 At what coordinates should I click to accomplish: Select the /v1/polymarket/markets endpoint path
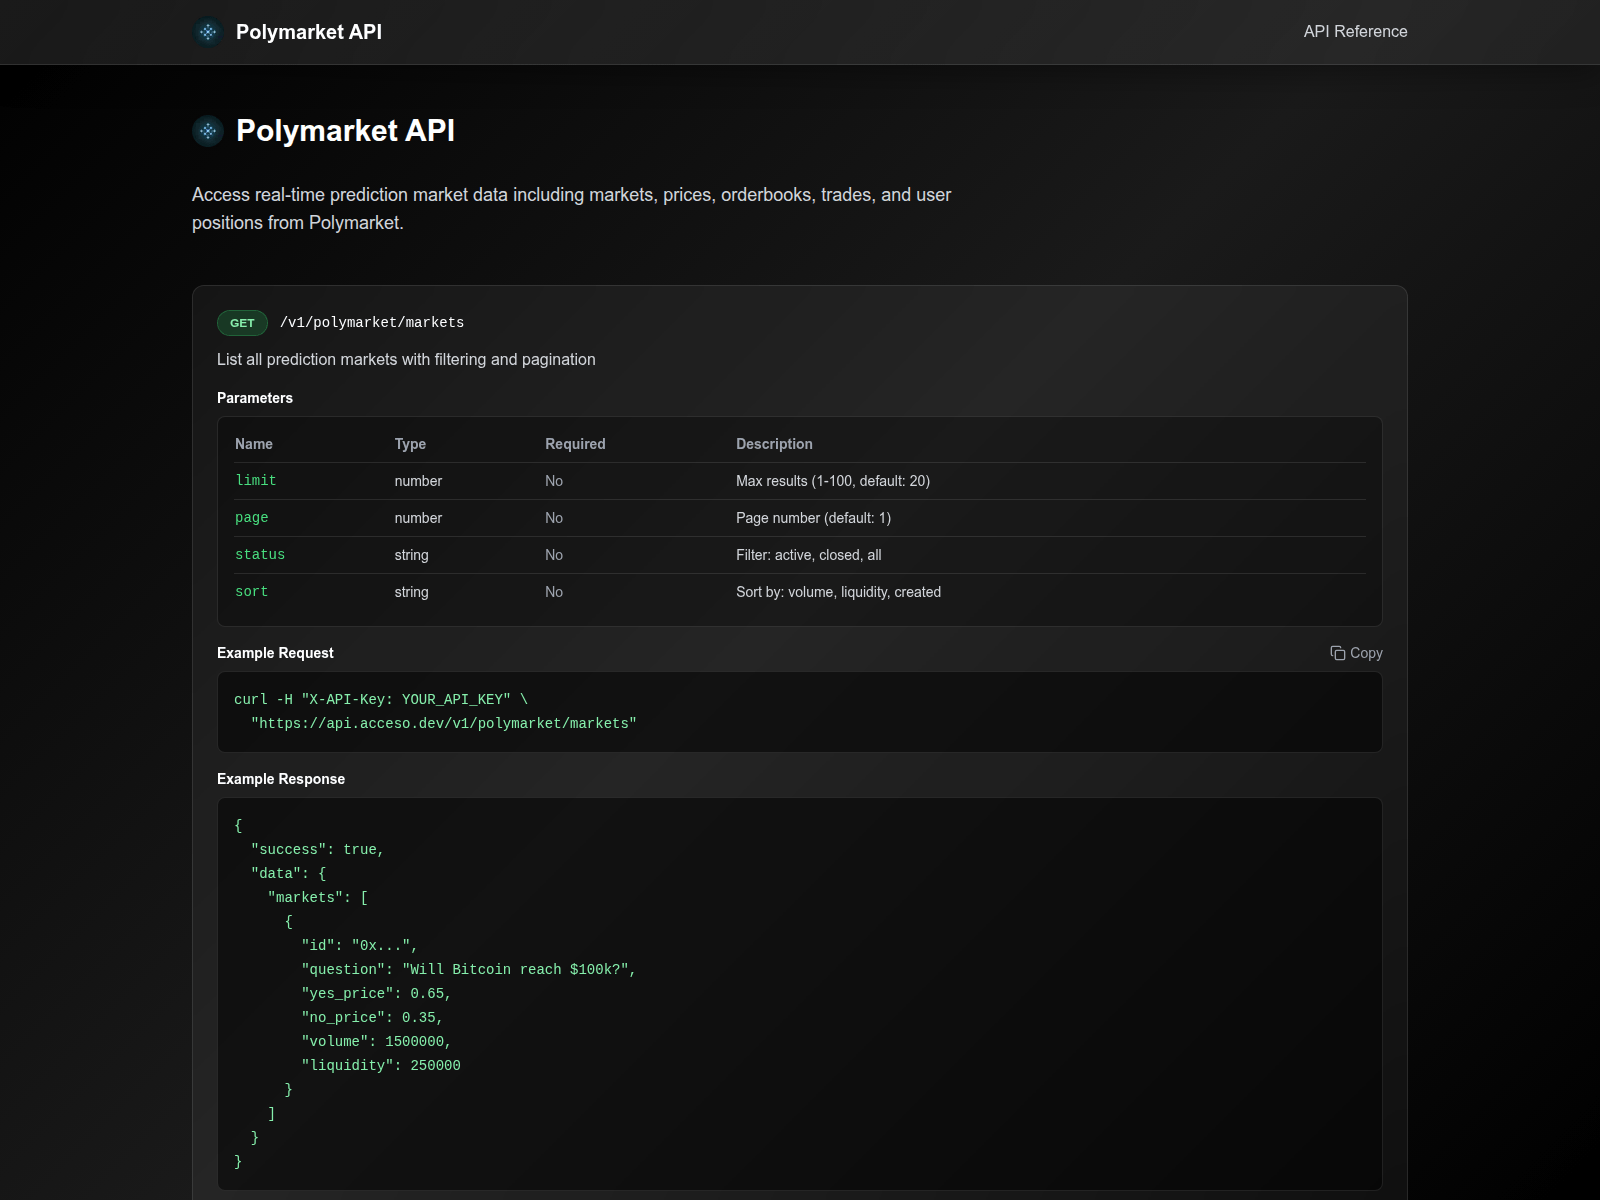click(372, 323)
